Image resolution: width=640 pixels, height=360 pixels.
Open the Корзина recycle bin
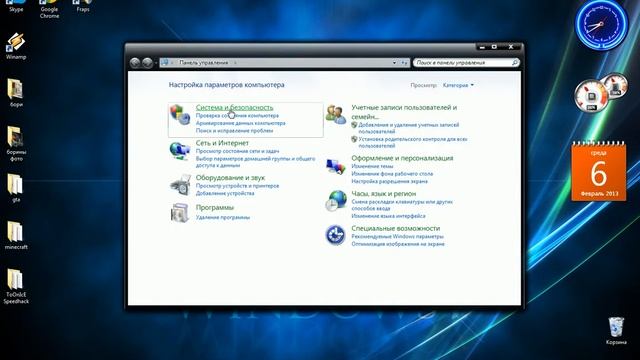click(x=616, y=331)
